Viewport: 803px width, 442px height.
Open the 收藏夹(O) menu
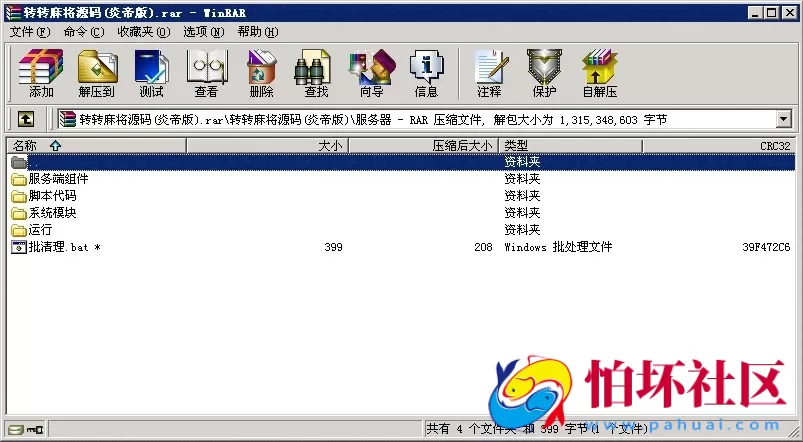coord(143,32)
